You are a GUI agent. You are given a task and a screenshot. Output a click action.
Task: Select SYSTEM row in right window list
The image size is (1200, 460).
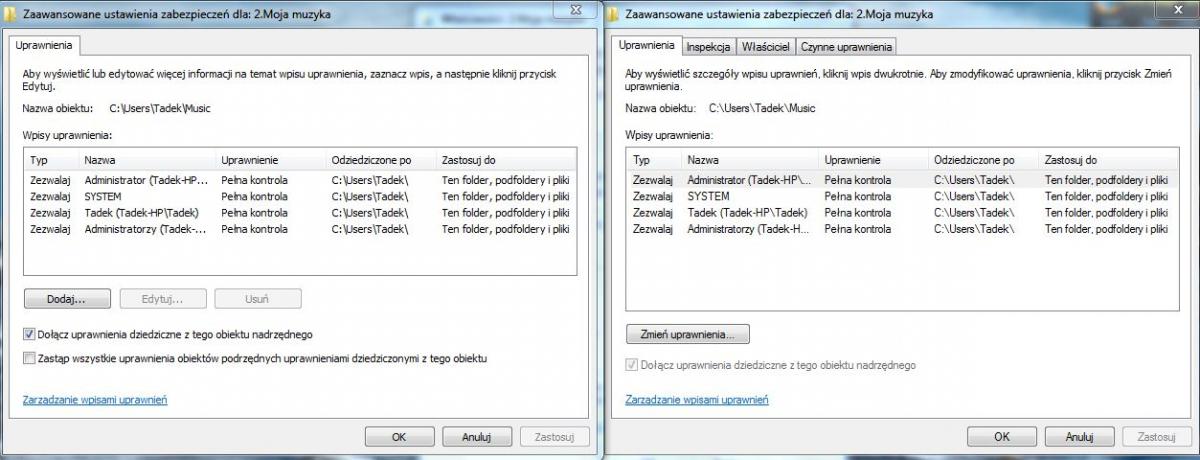[x=901, y=196]
